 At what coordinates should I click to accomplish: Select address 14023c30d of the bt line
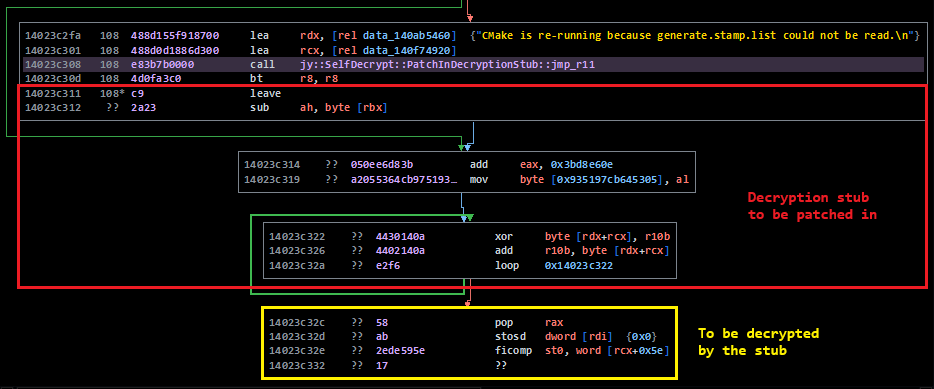[x=51, y=79]
